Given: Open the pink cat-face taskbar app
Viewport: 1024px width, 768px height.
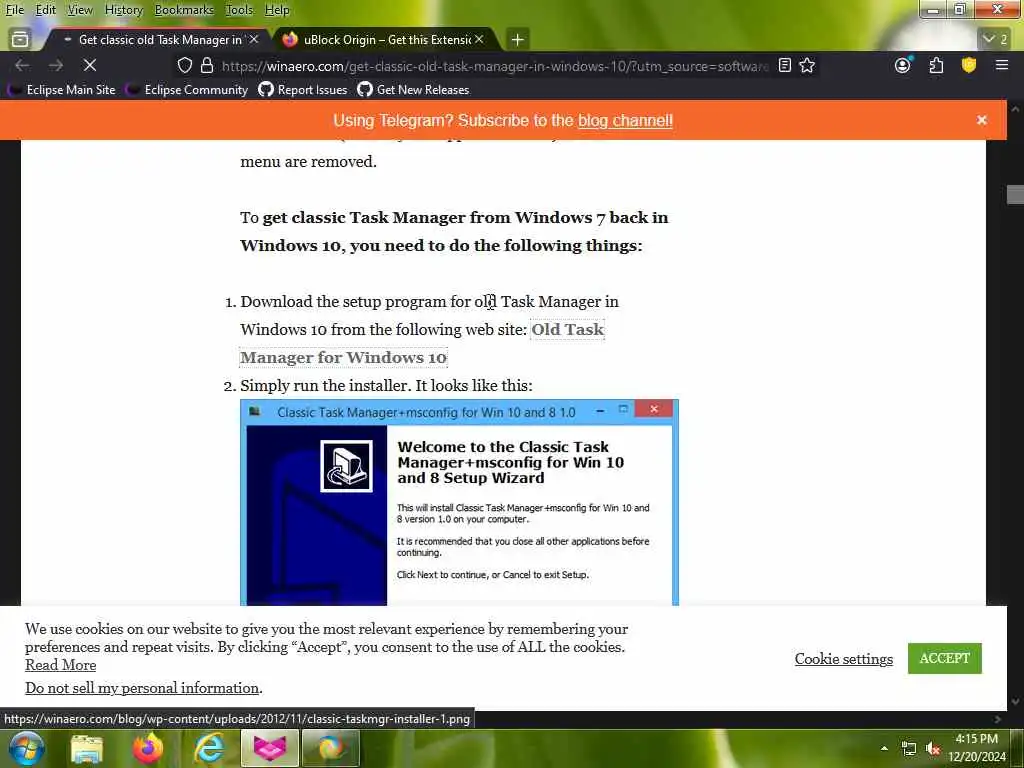Looking at the screenshot, I should coord(270,748).
